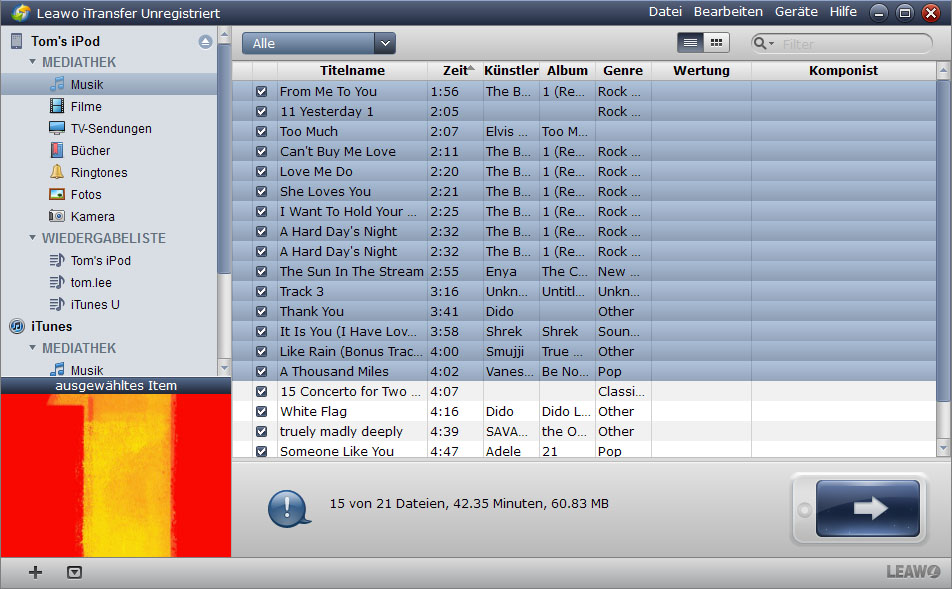Viewport: 952px width, 589px height.
Task: Open the Bearbeiten menu
Action: click(x=728, y=12)
